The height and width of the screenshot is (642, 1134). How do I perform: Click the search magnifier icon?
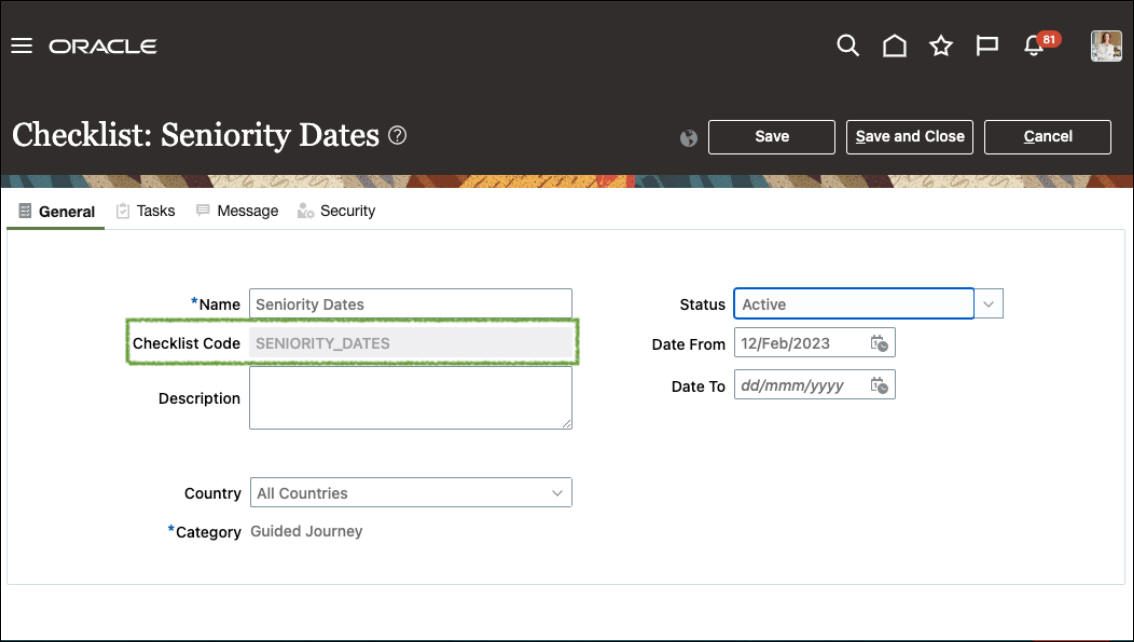point(848,46)
